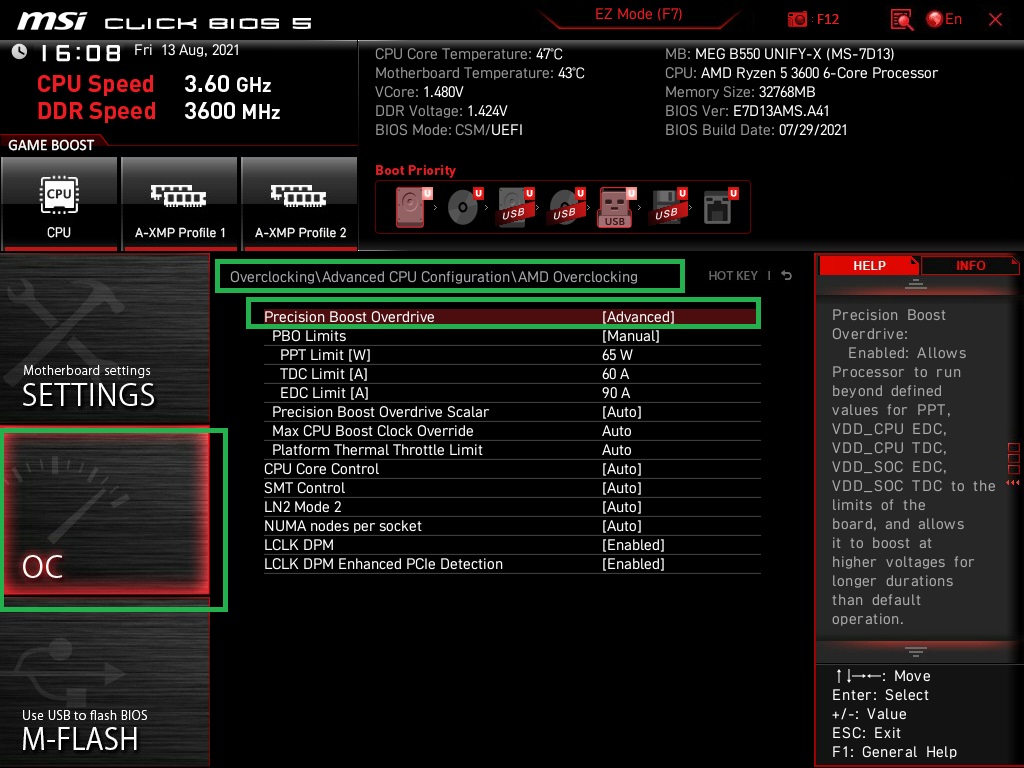The height and width of the screenshot is (768, 1024).
Task: Switch to EZ Mode with F7
Action: pos(638,16)
